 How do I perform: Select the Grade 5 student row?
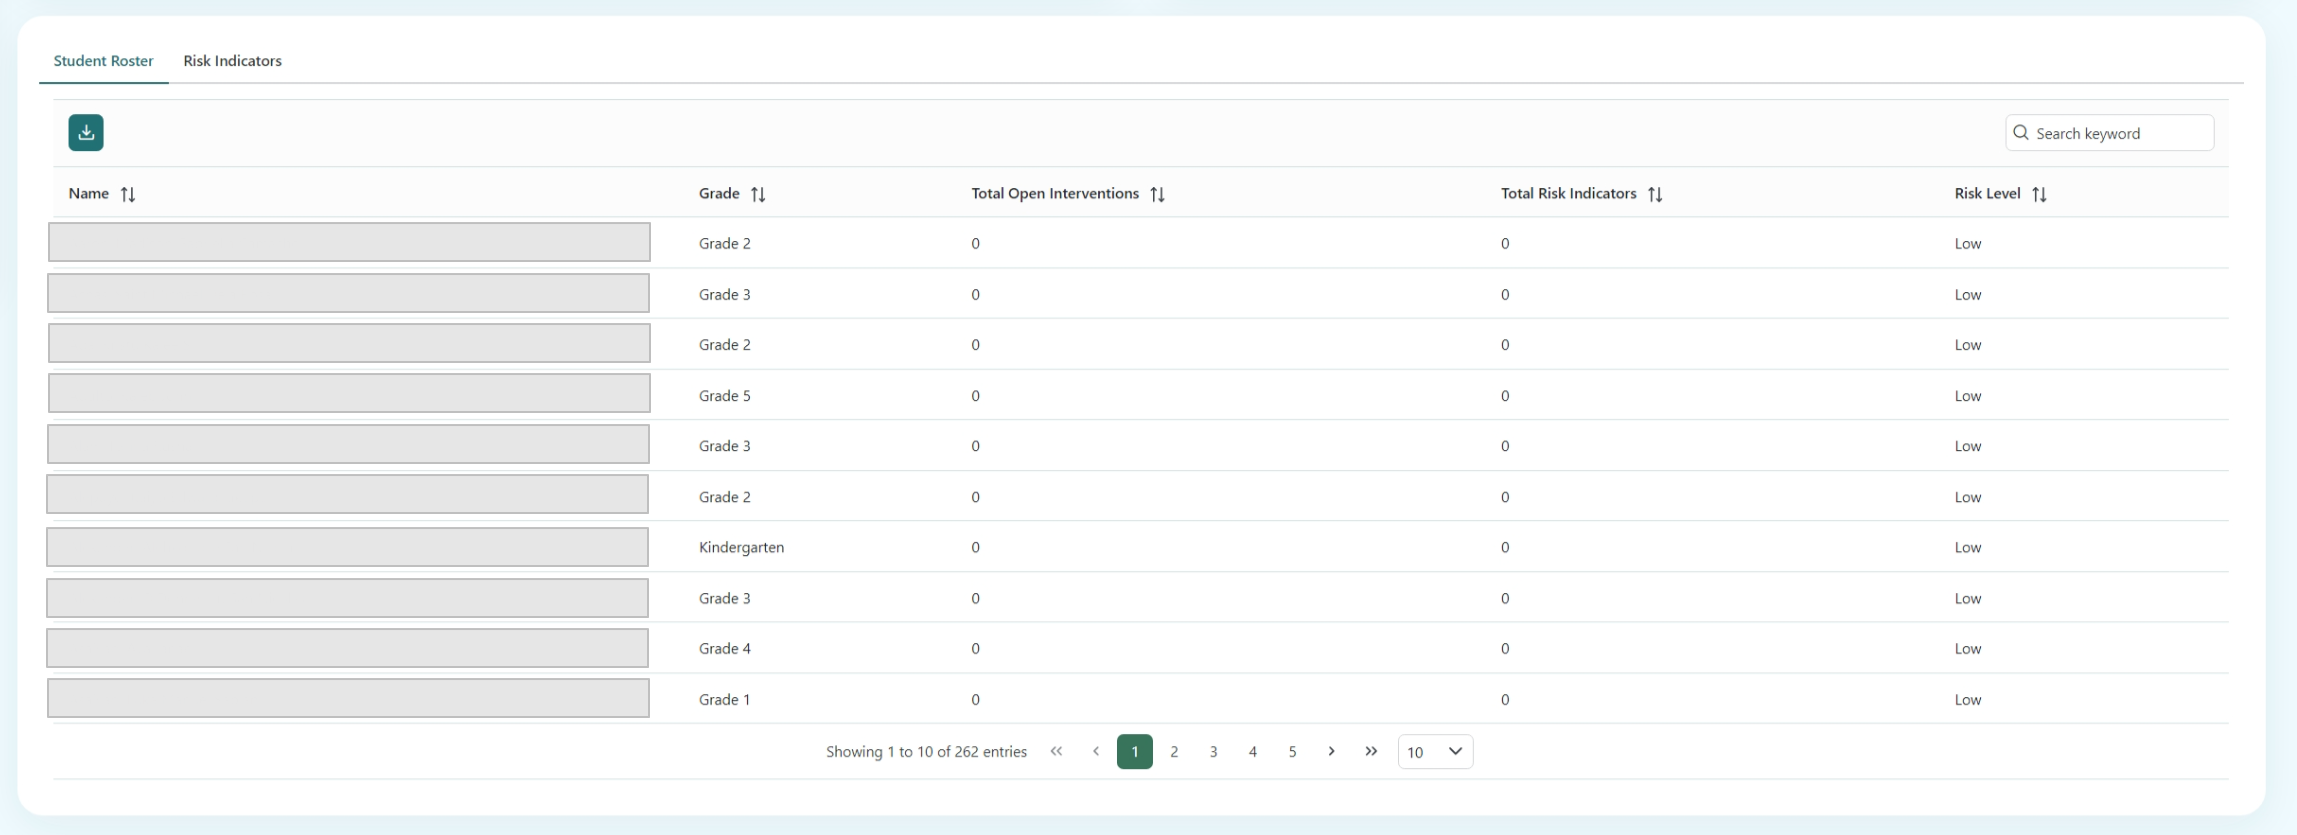724,396
